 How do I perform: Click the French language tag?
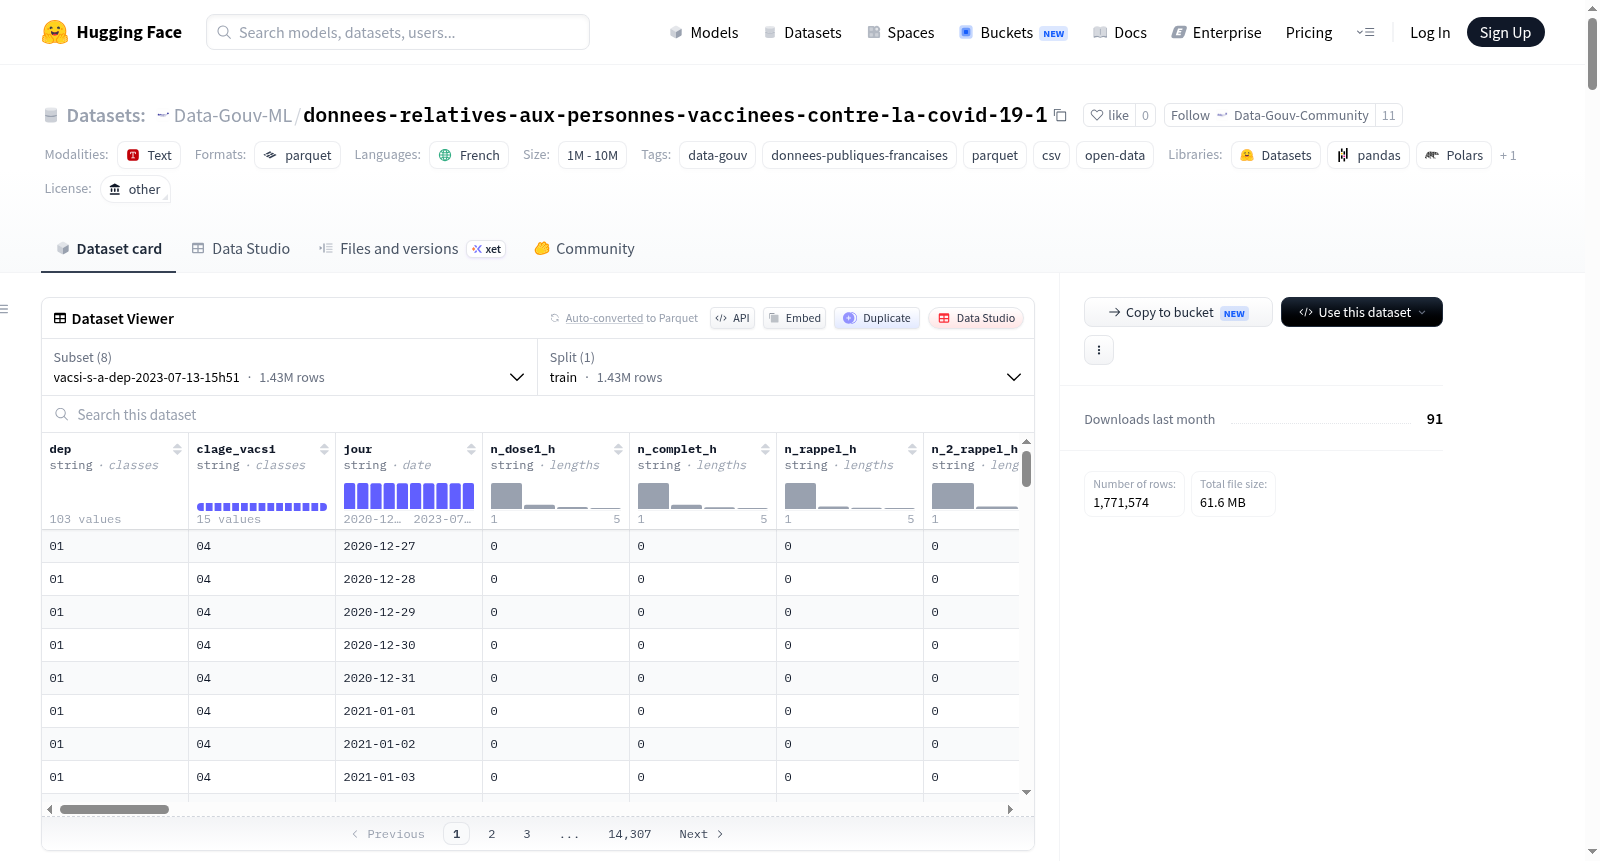tap(469, 155)
